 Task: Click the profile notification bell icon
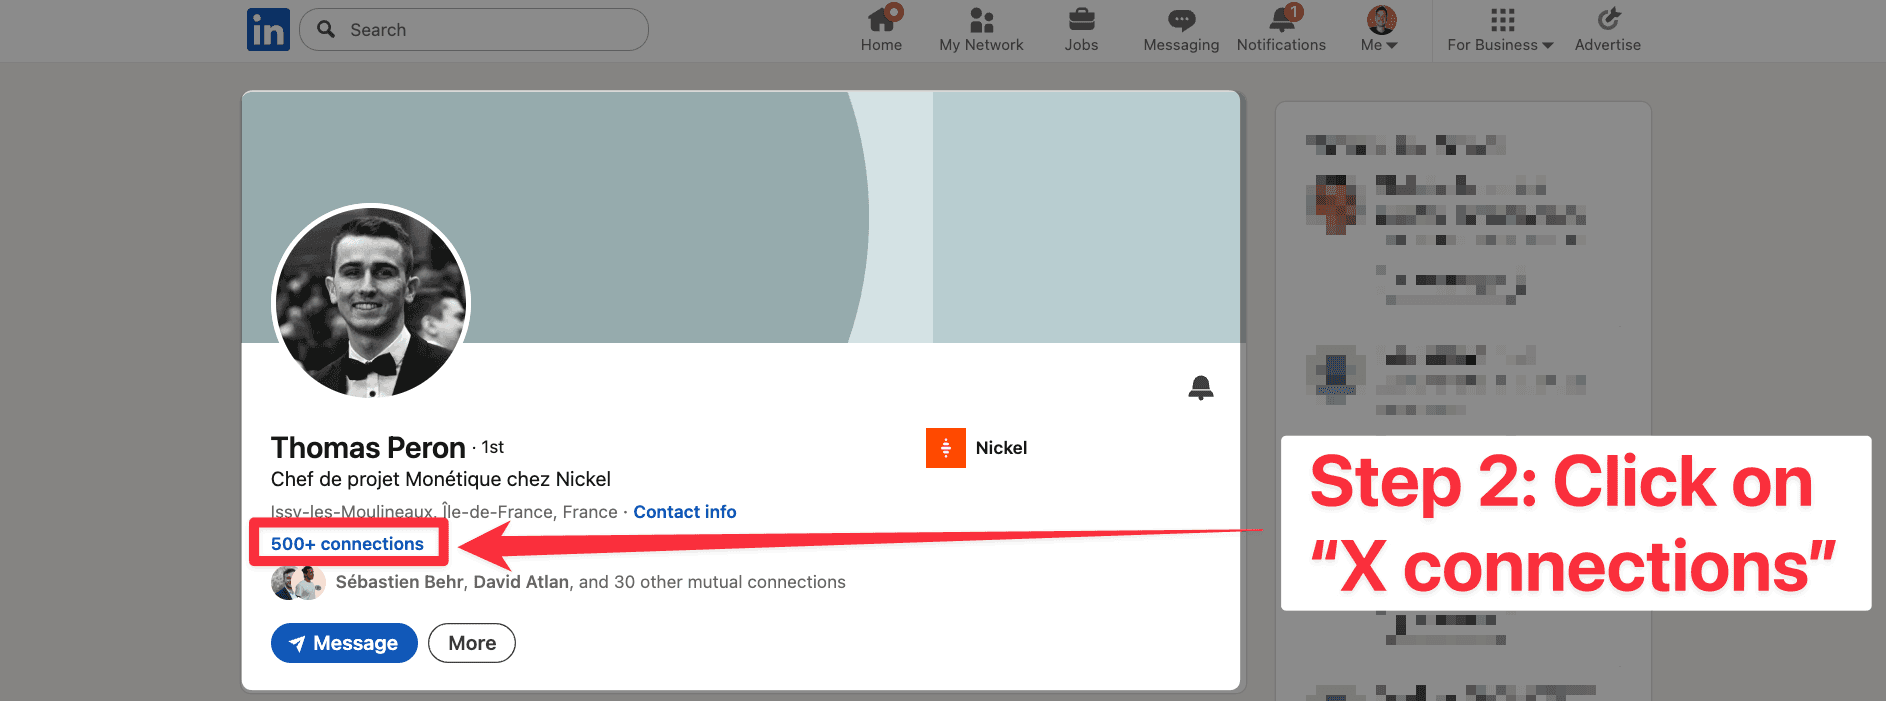click(x=1200, y=388)
